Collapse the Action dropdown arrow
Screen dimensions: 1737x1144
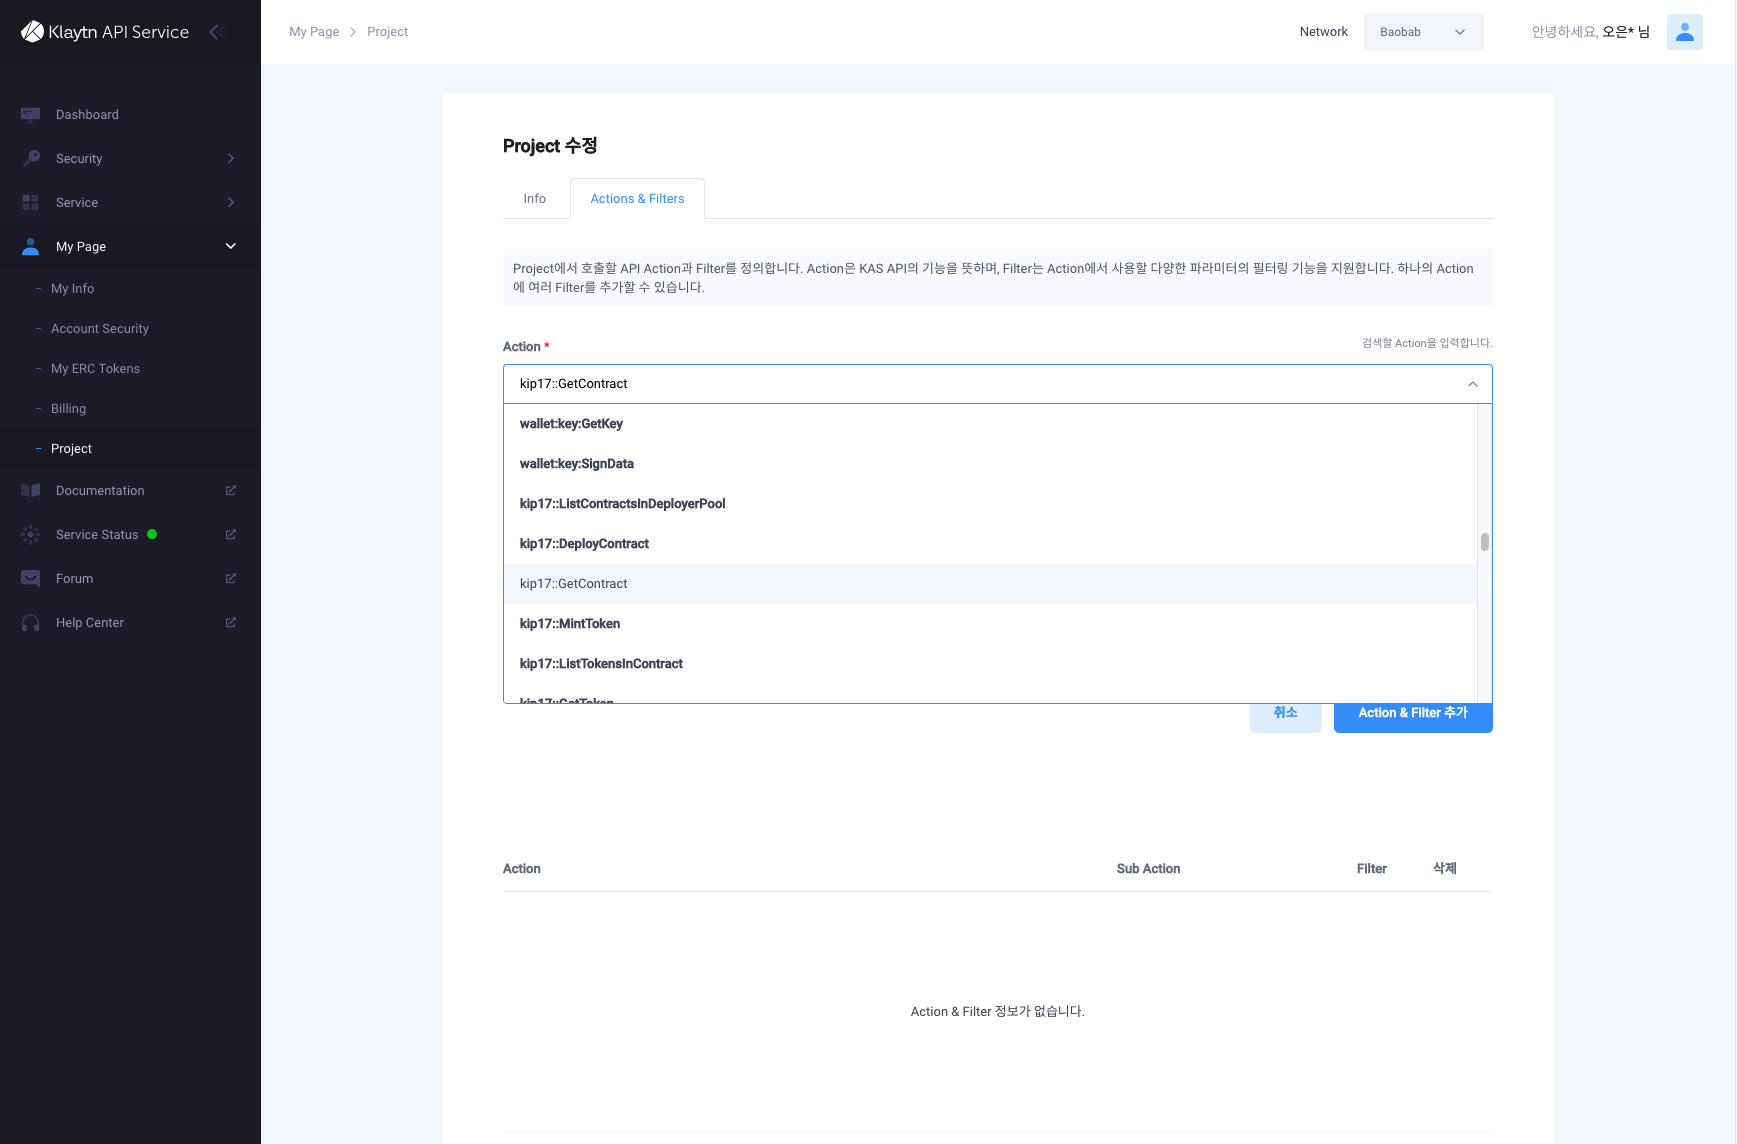tap(1472, 384)
